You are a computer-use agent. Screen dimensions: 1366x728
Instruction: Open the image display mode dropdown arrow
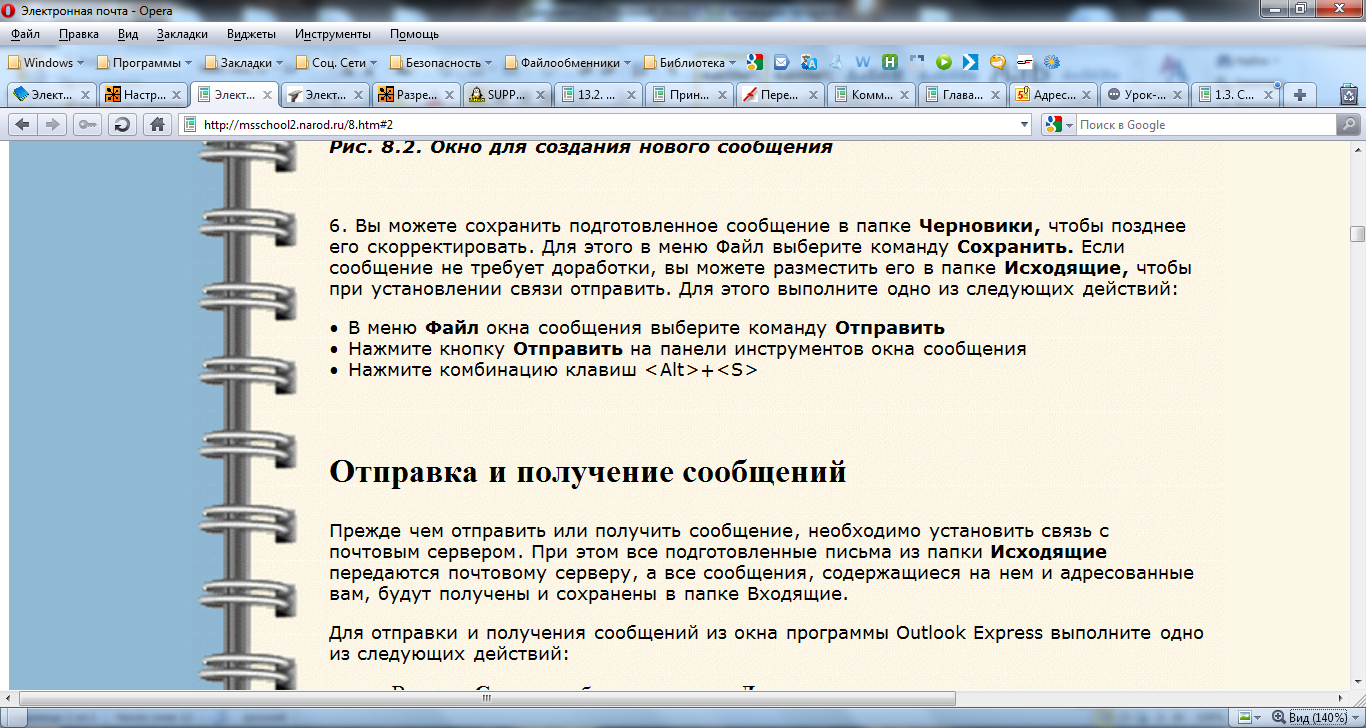1259,717
